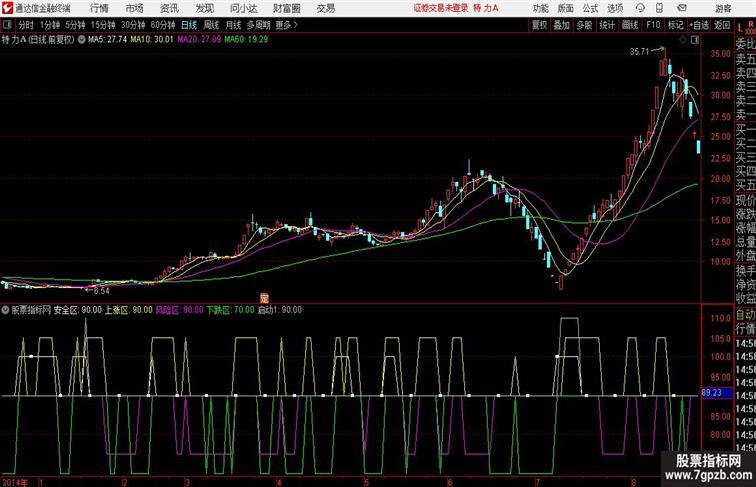Click the diamond icon atop main chart
The width and height of the screenshot is (756, 487).
pos(683,40)
